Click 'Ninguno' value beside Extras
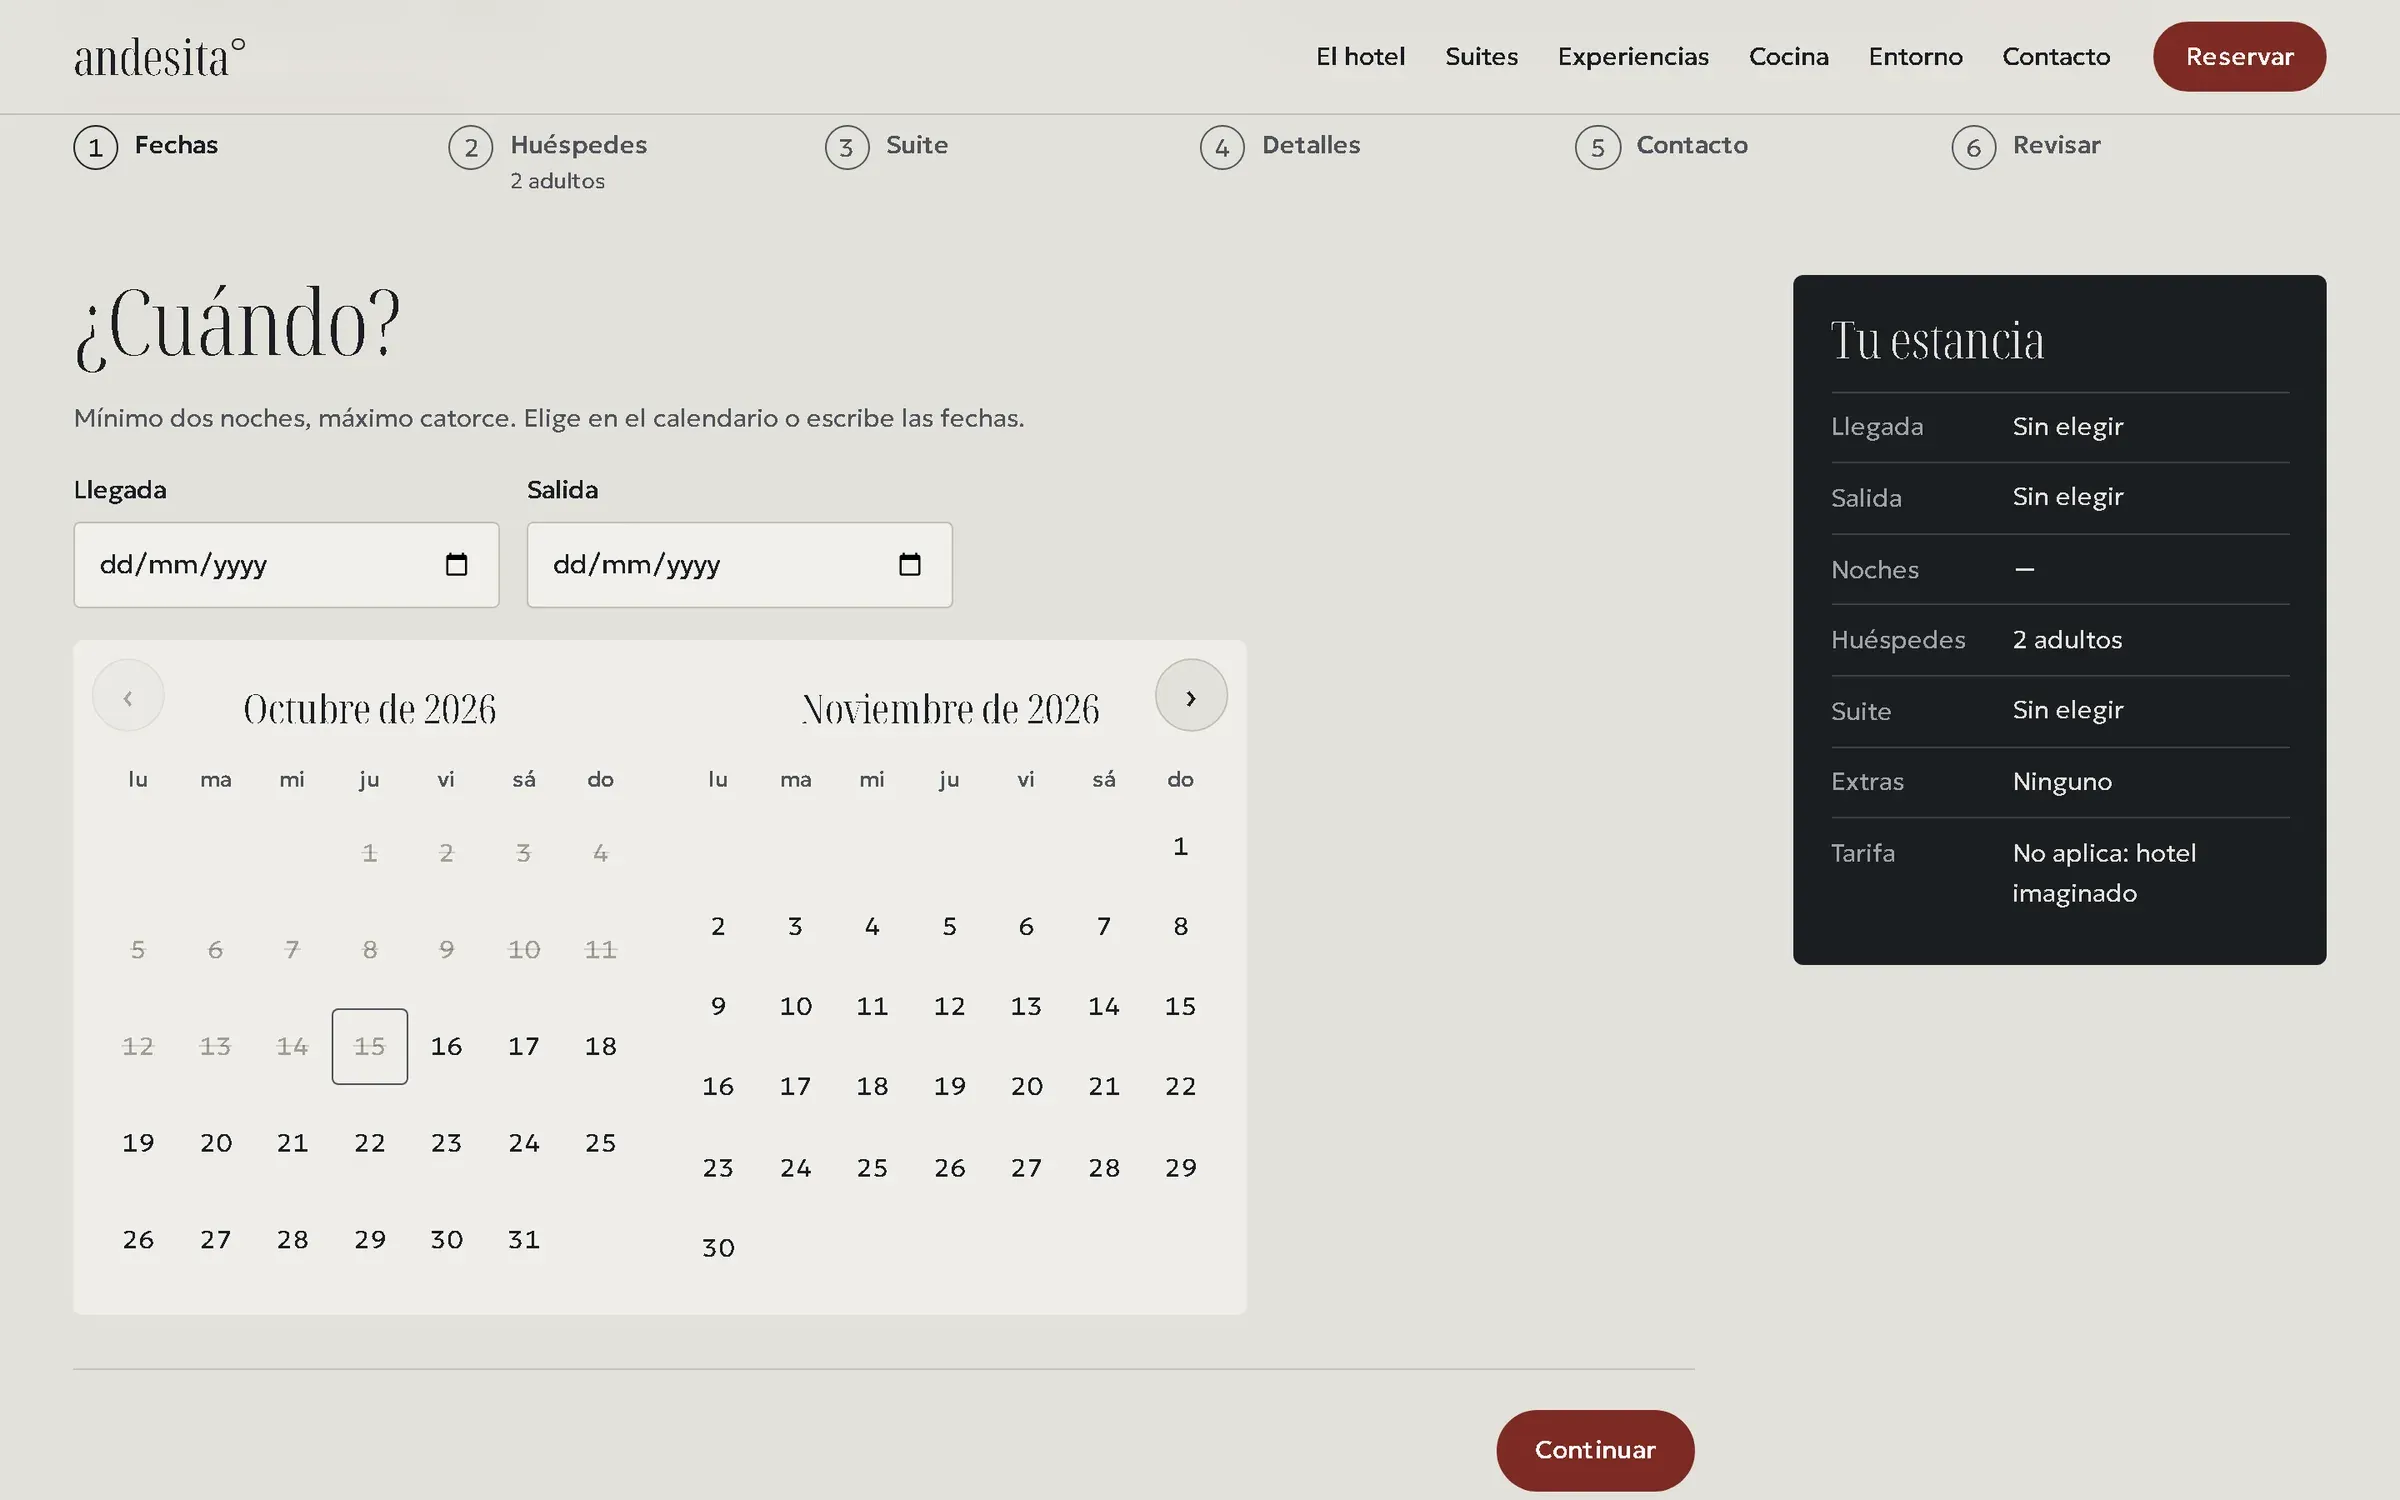This screenshot has height=1500, width=2400. coord(2062,782)
